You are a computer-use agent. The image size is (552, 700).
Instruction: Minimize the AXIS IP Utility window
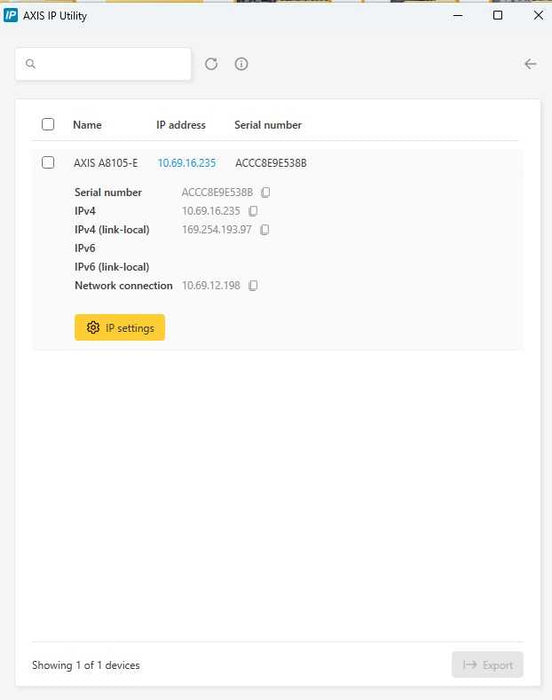(x=458, y=16)
